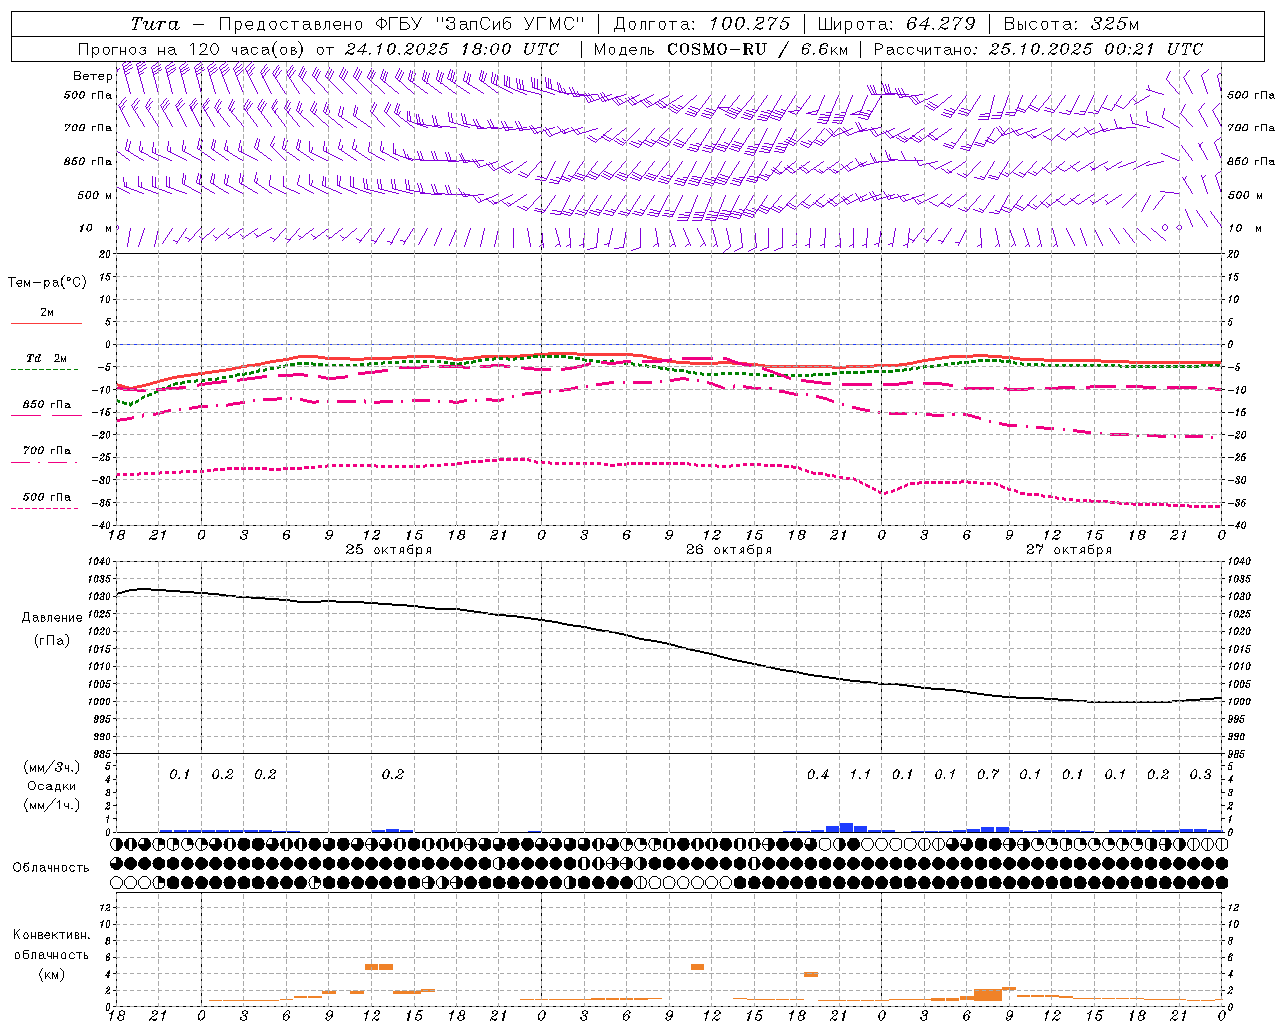Click the "27 октября" date label

1069,550
